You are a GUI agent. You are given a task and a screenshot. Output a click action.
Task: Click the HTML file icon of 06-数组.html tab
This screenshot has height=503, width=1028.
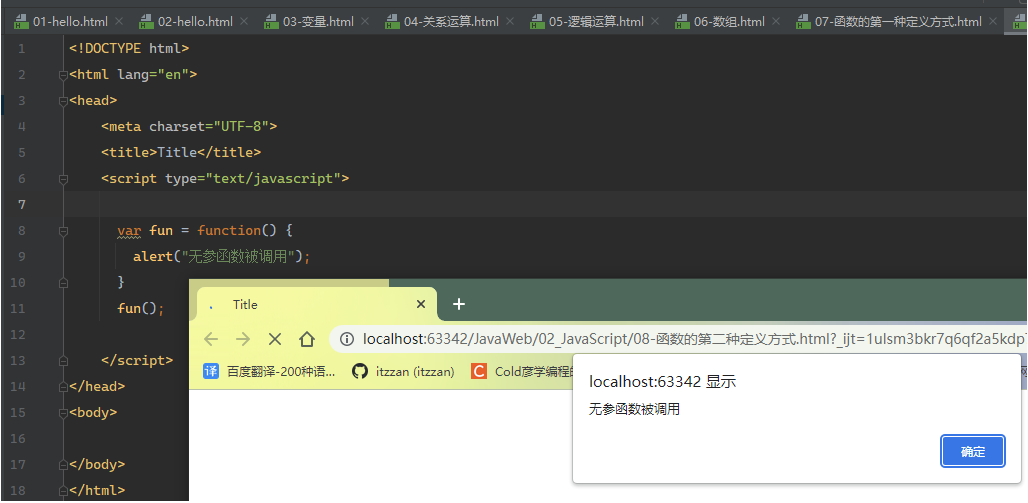(682, 22)
